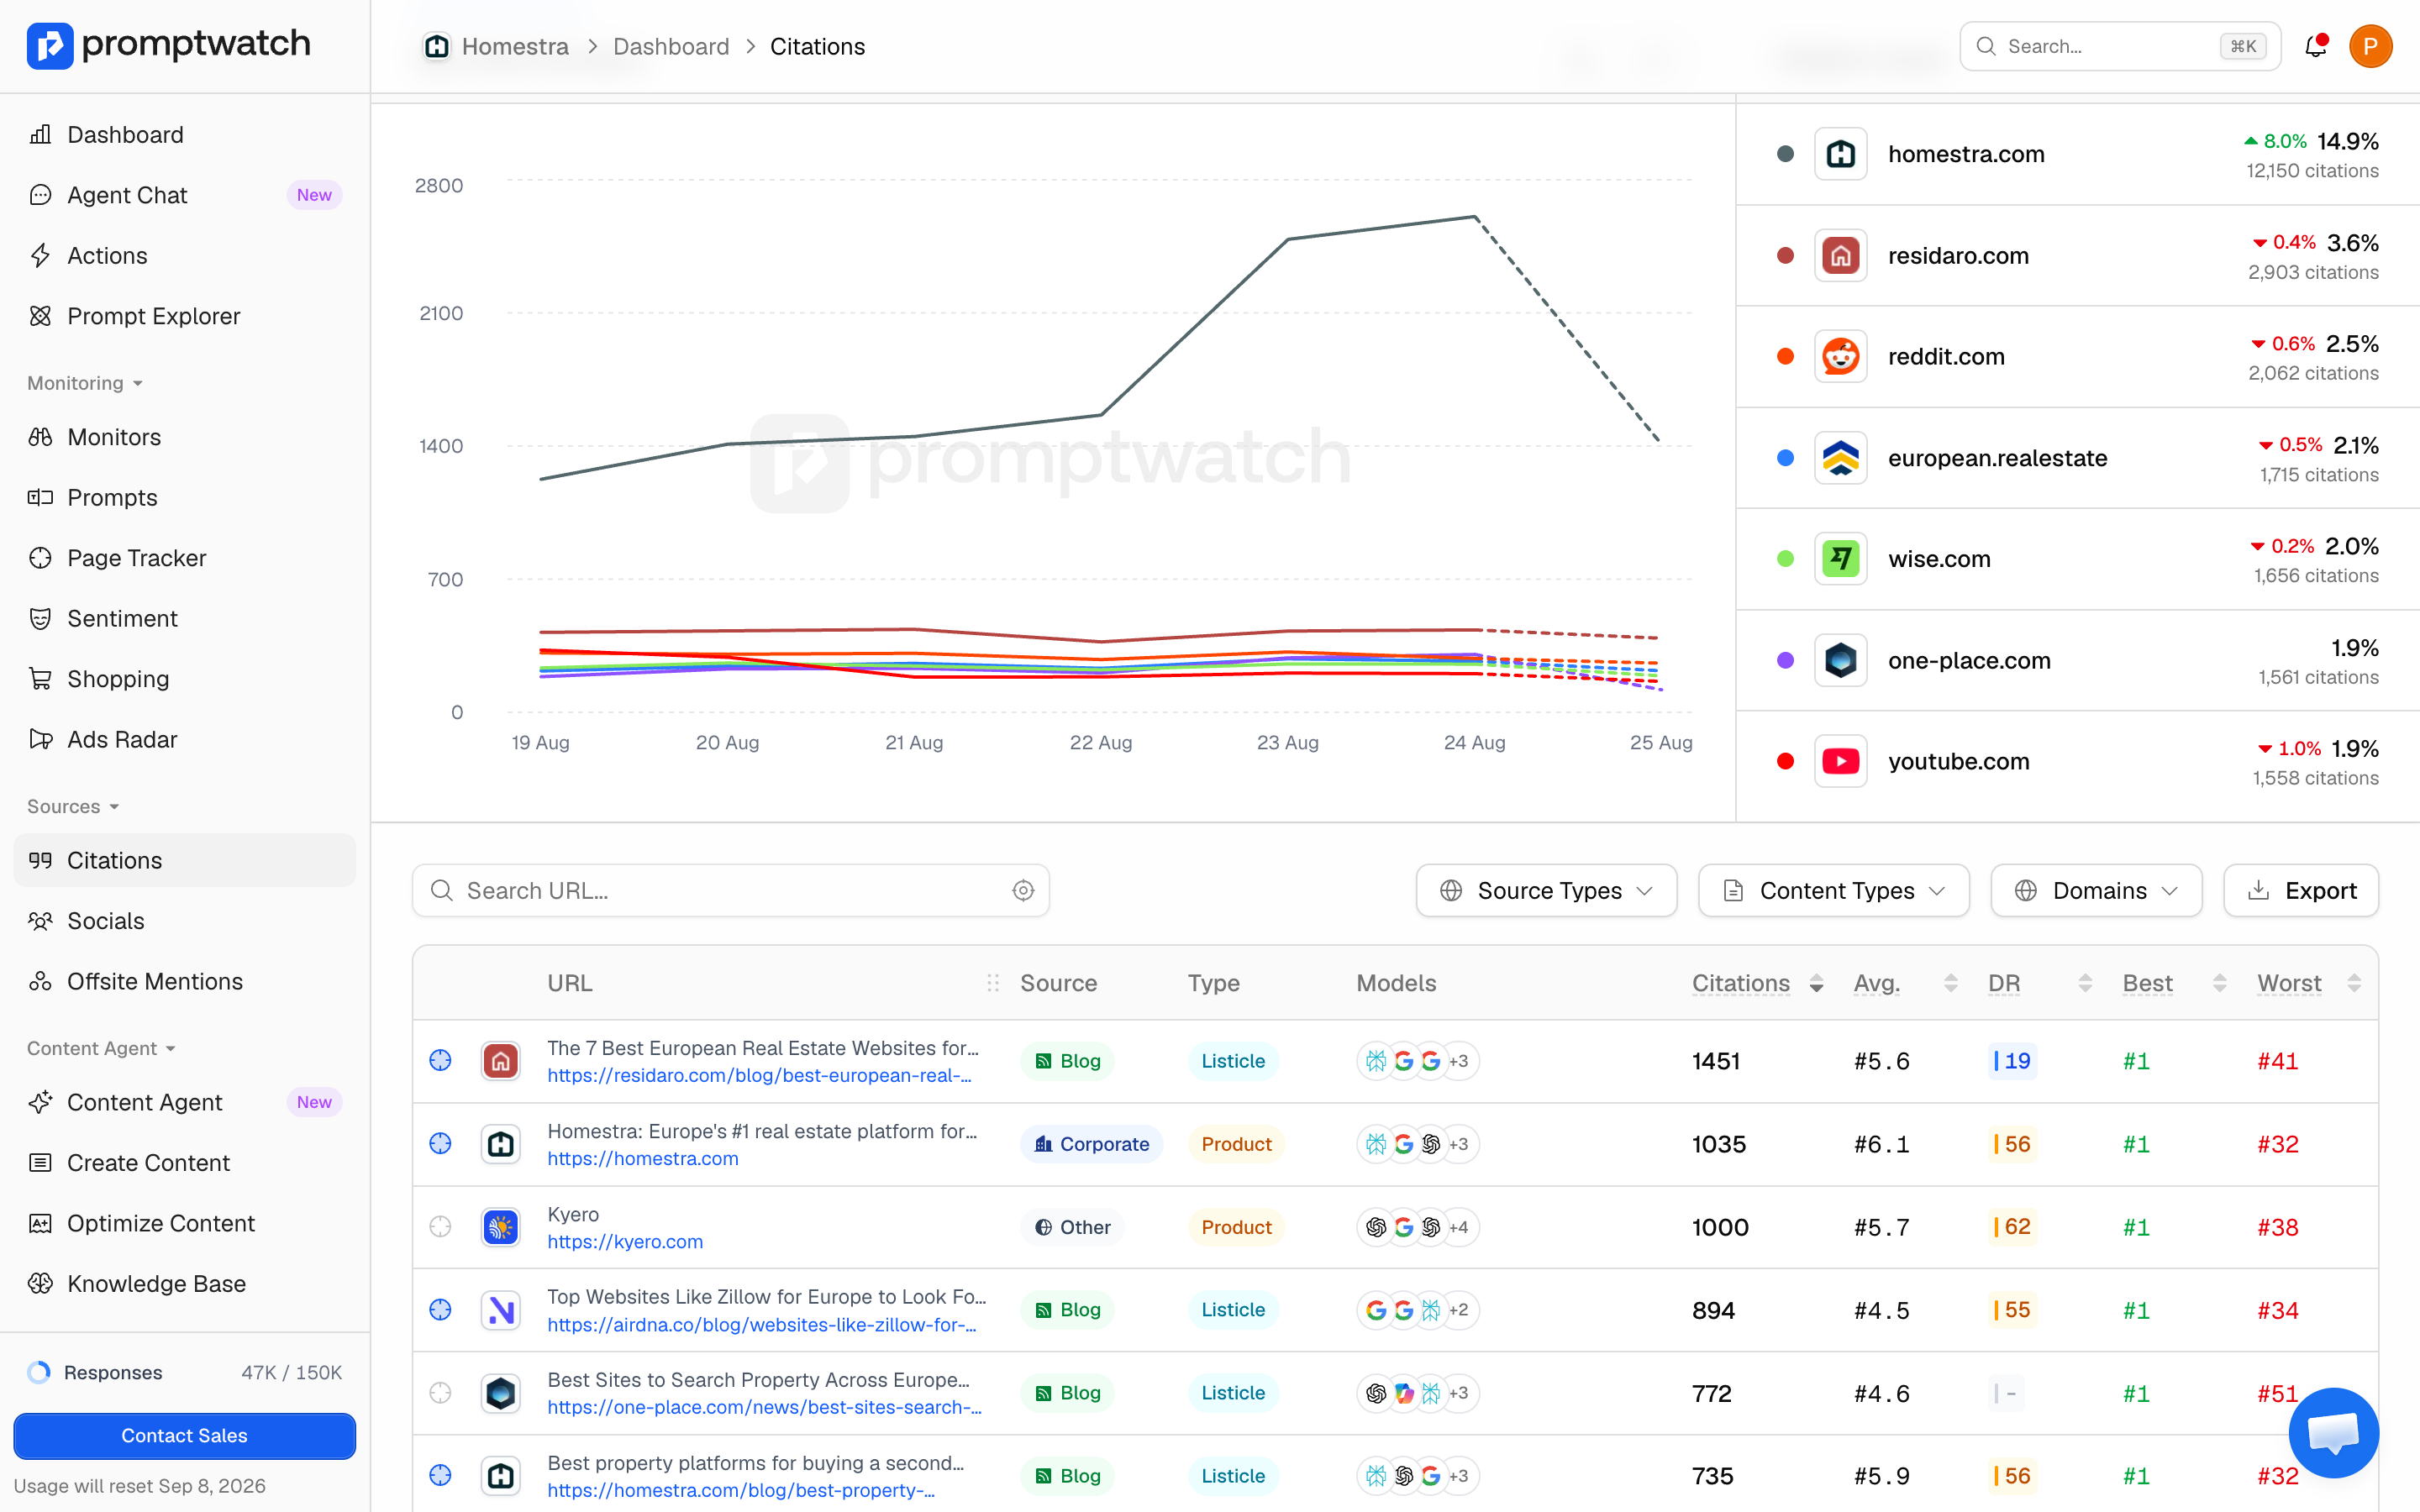Image resolution: width=2420 pixels, height=1512 pixels.
Task: Go to Prompt Explorer
Action: 185,316
